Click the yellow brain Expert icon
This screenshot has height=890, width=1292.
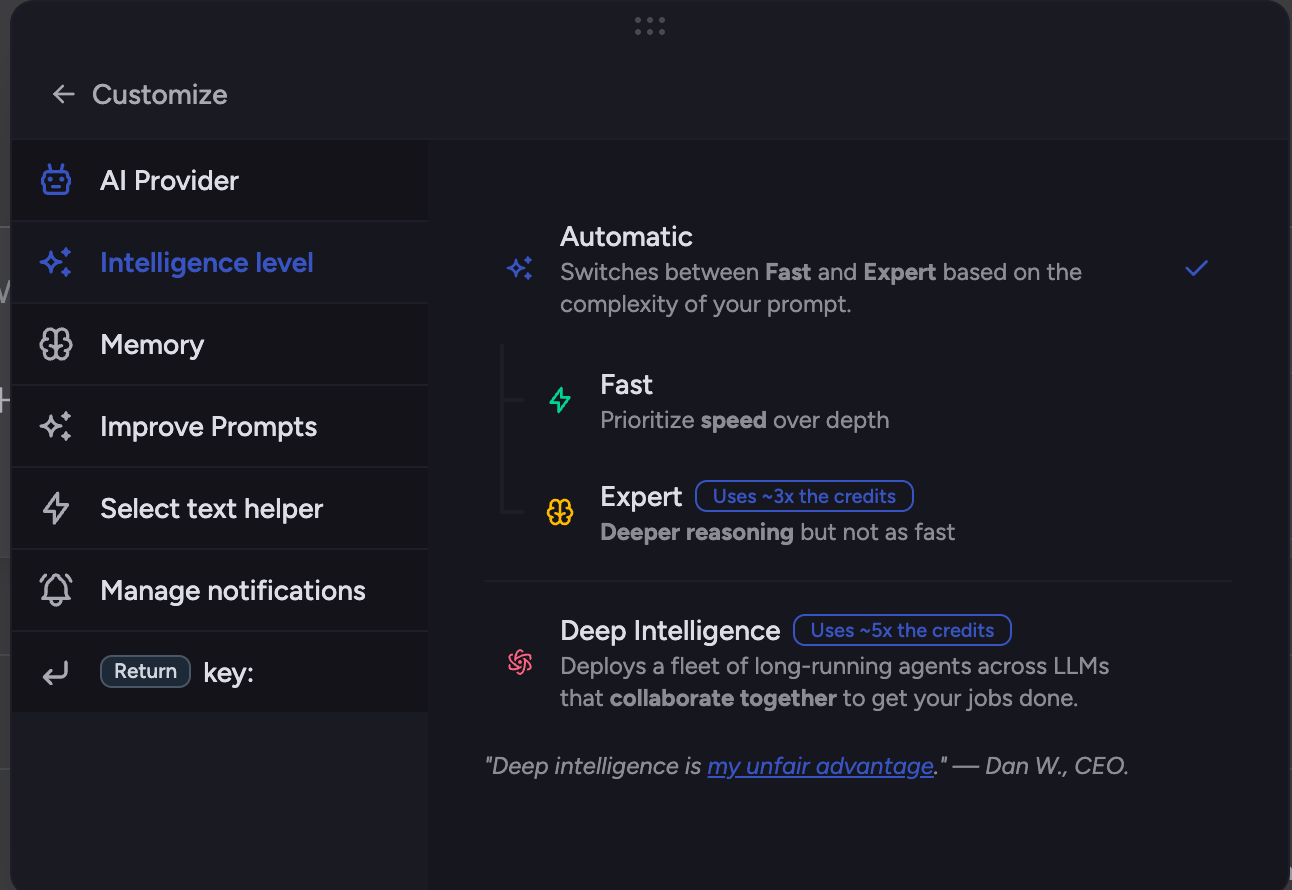[560, 513]
